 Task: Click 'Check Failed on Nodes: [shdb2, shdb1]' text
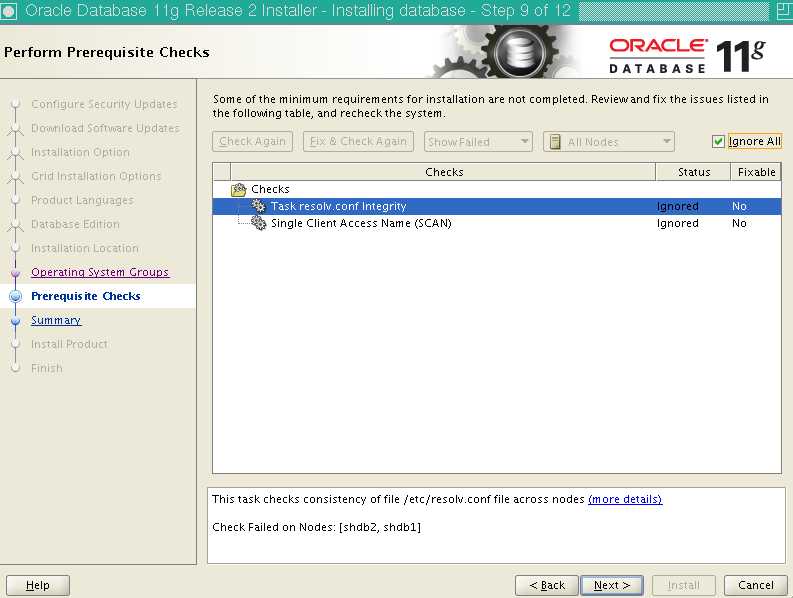[x=316, y=527]
